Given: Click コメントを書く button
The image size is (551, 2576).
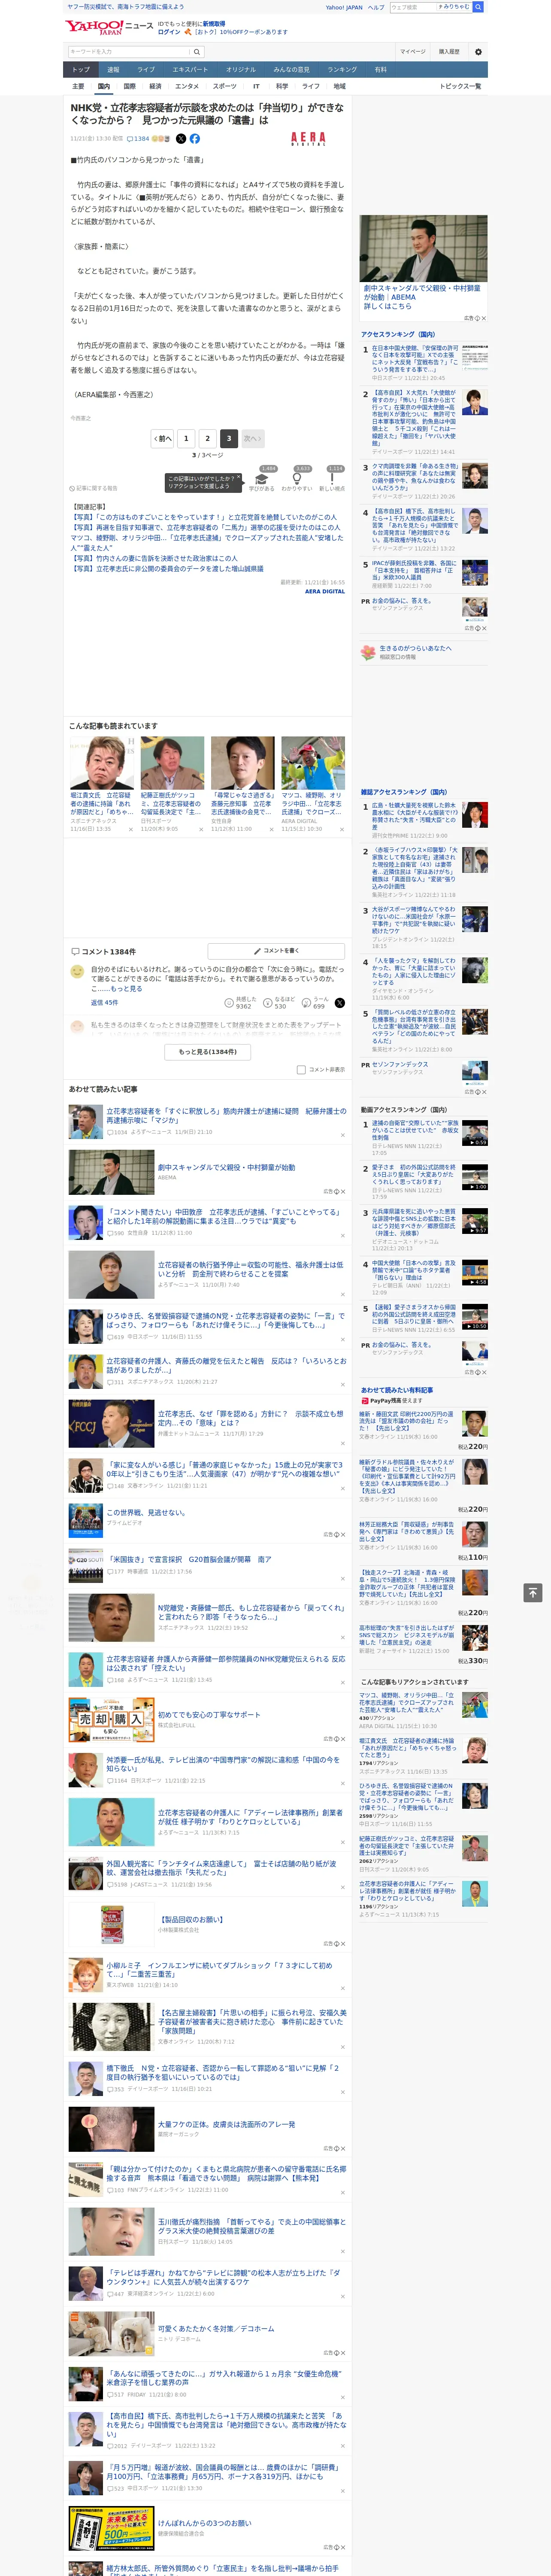Looking at the screenshot, I should click(x=276, y=951).
